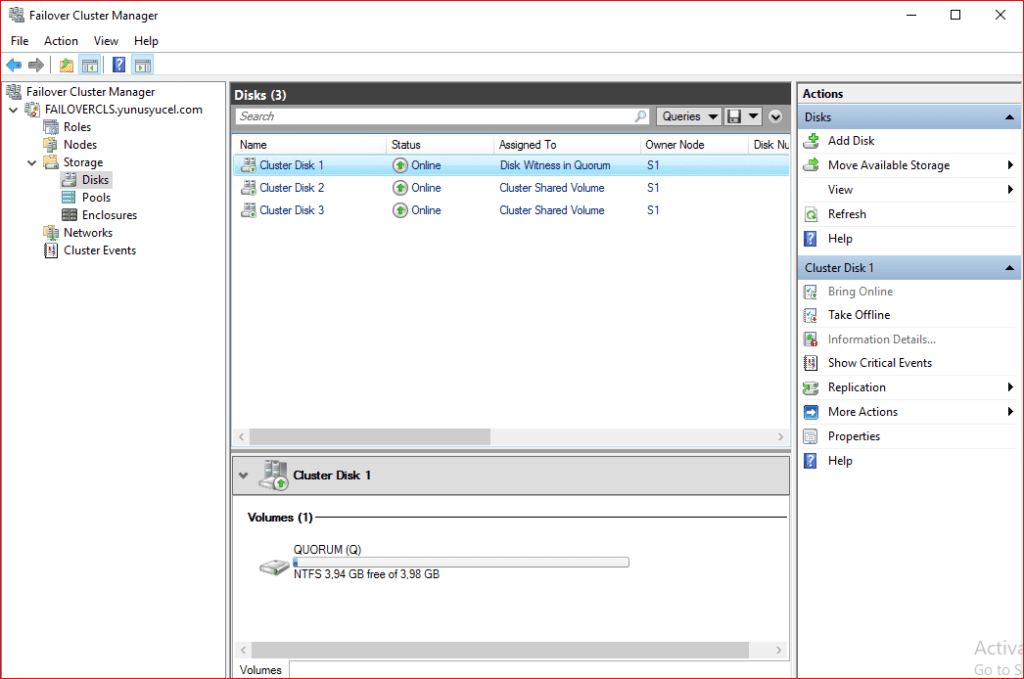This screenshot has height=679, width=1024.
Task: Click the Show Critical Events icon
Action: (810, 363)
